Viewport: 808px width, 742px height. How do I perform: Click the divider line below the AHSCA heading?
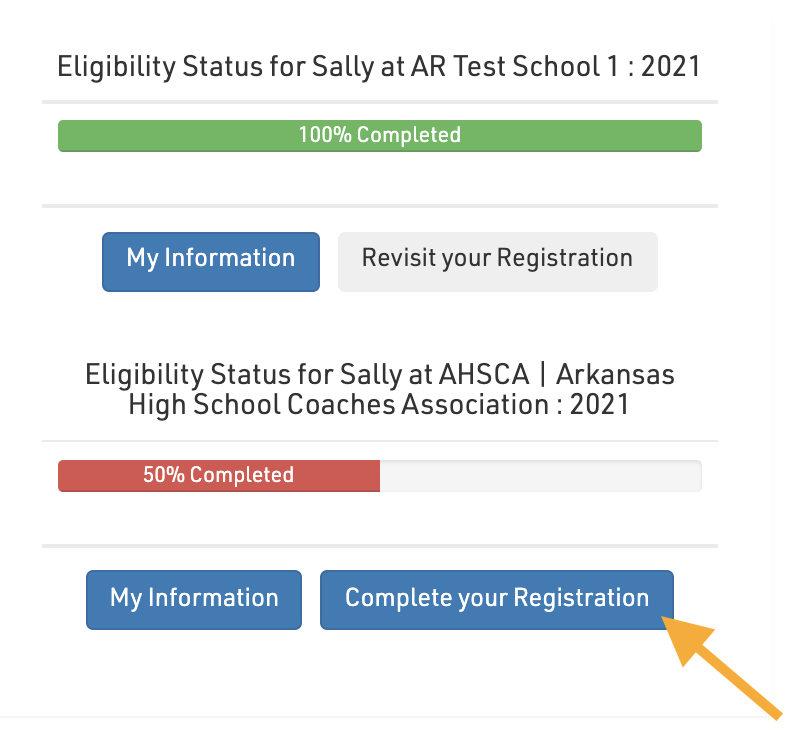(379, 441)
